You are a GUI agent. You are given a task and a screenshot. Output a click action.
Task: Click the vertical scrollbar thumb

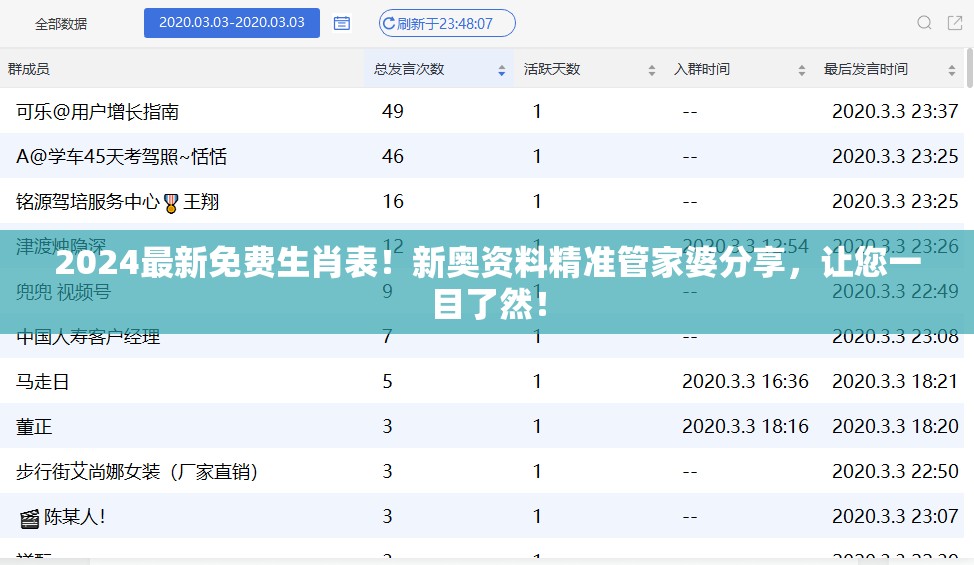[x=970, y=68]
